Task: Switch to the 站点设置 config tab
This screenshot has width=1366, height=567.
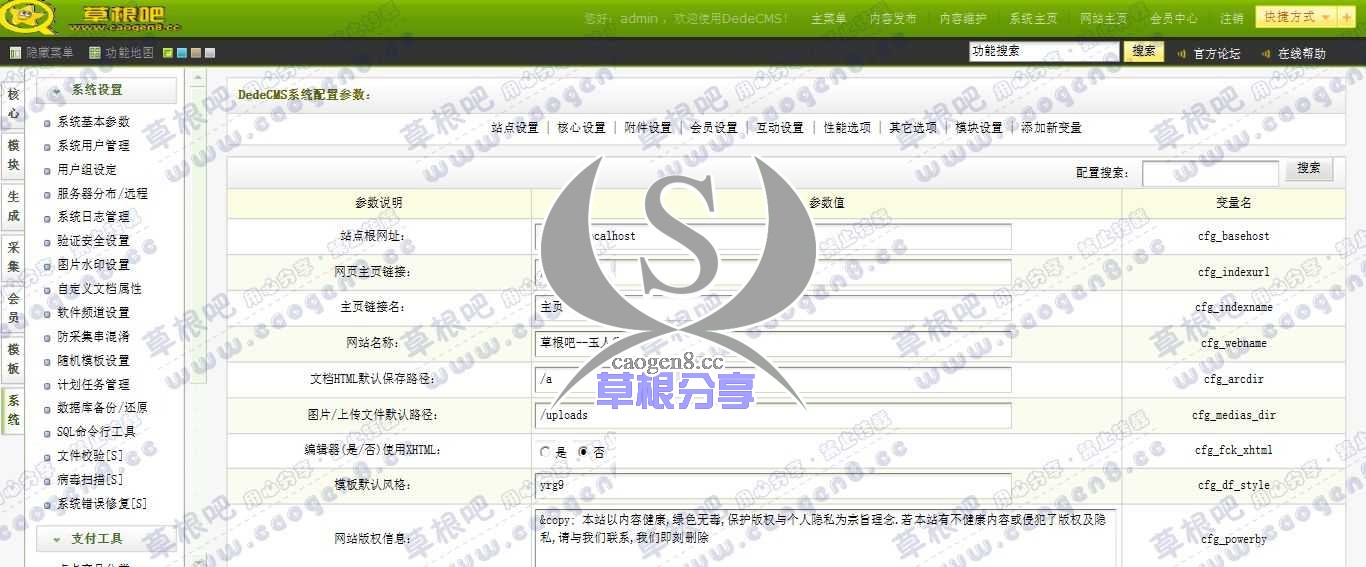Action: [515, 128]
